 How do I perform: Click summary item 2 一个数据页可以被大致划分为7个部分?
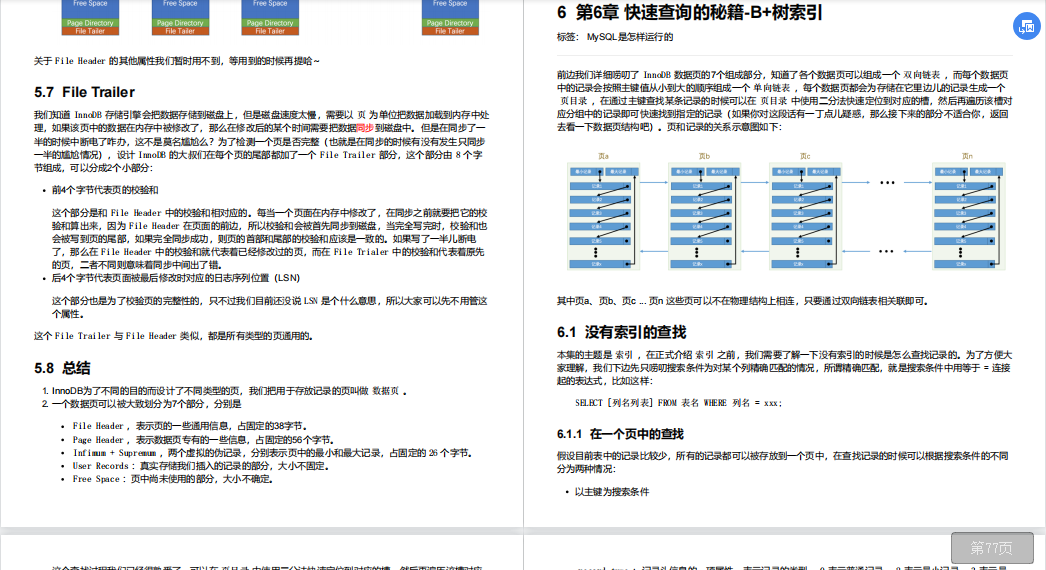[x=141, y=404]
